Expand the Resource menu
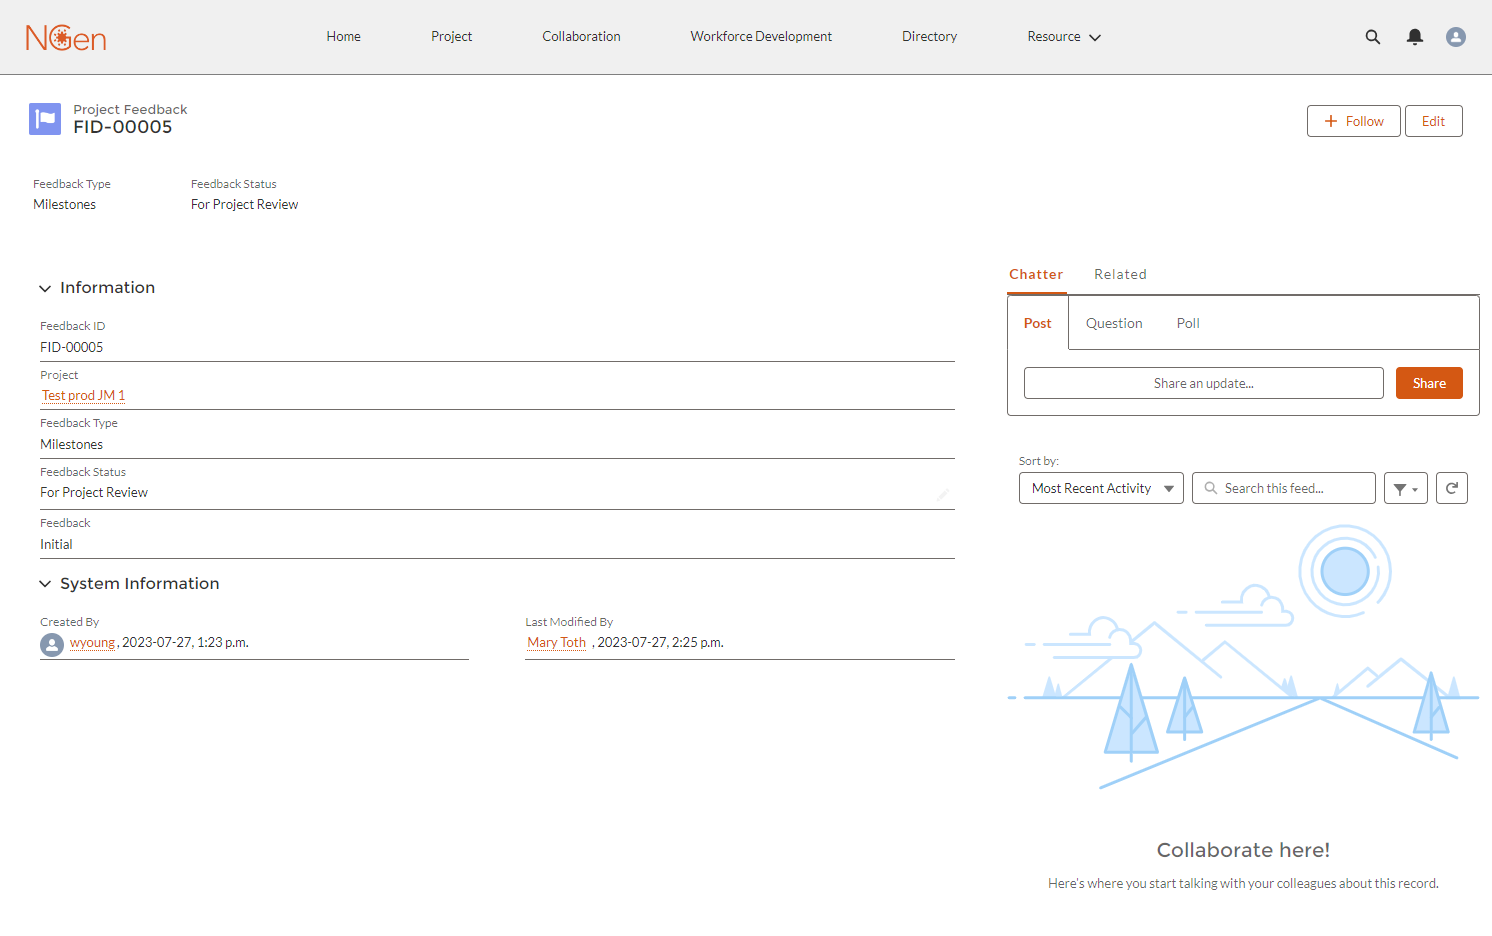The width and height of the screenshot is (1492, 936). coord(1064,37)
